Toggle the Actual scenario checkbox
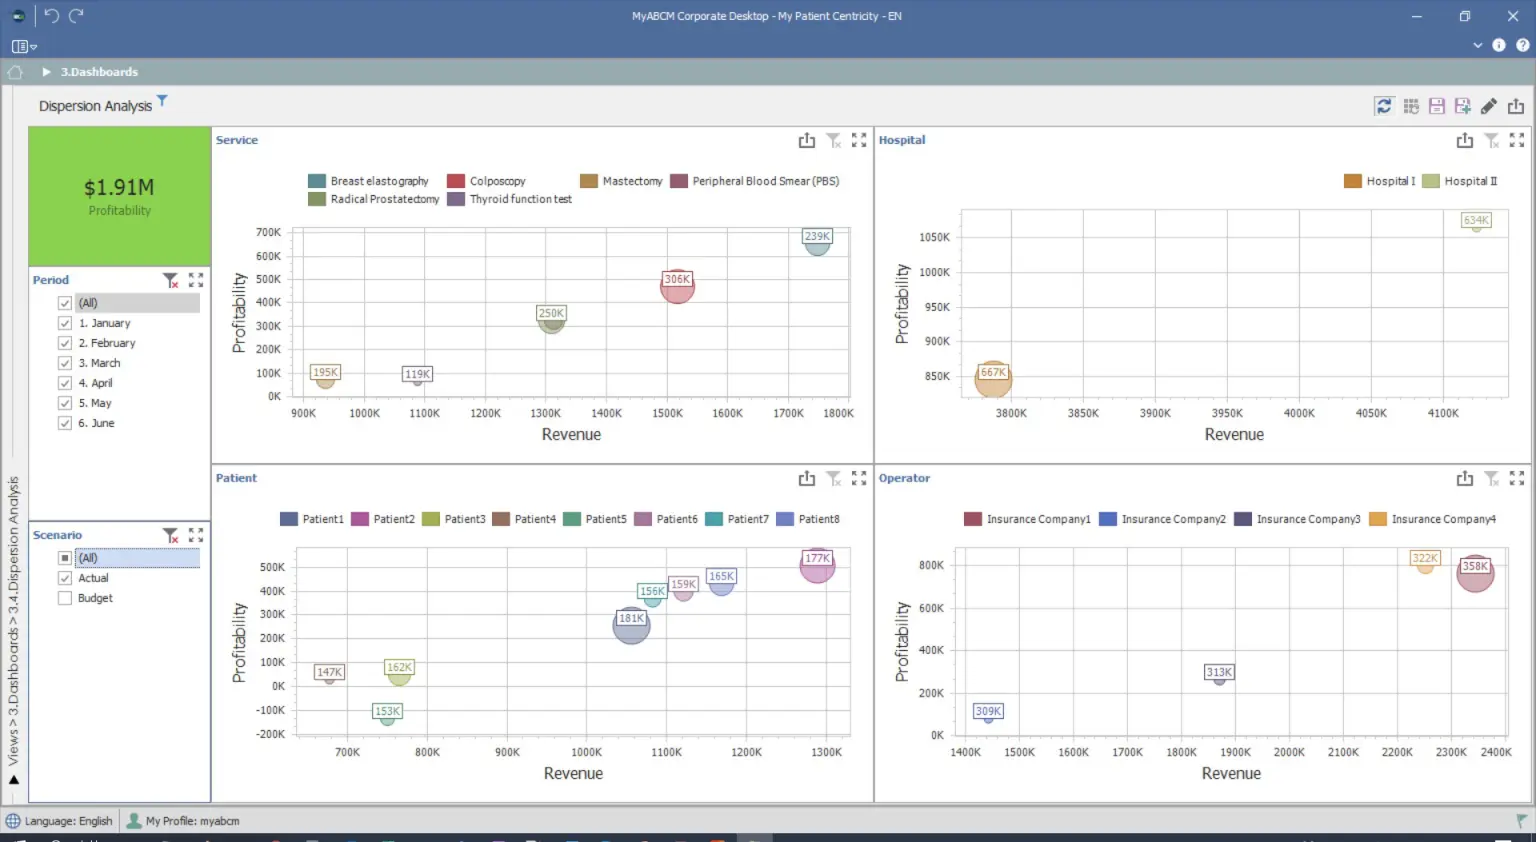 point(65,578)
